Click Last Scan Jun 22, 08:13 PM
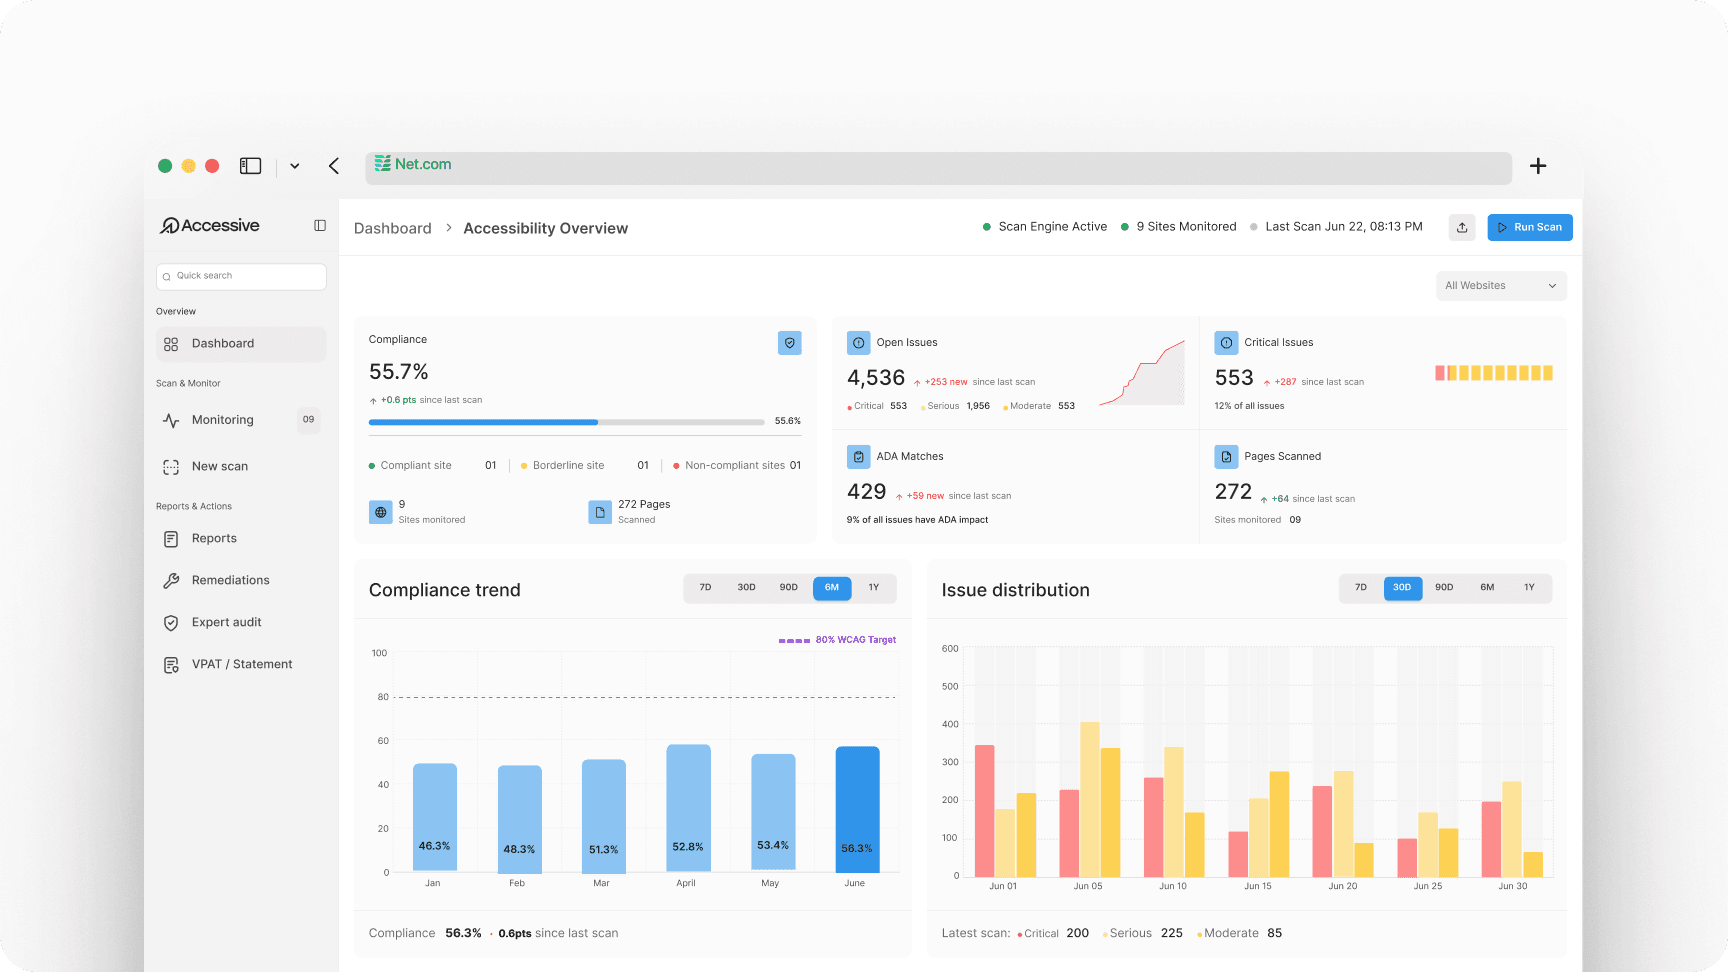The image size is (1728, 972). pos(1336,227)
